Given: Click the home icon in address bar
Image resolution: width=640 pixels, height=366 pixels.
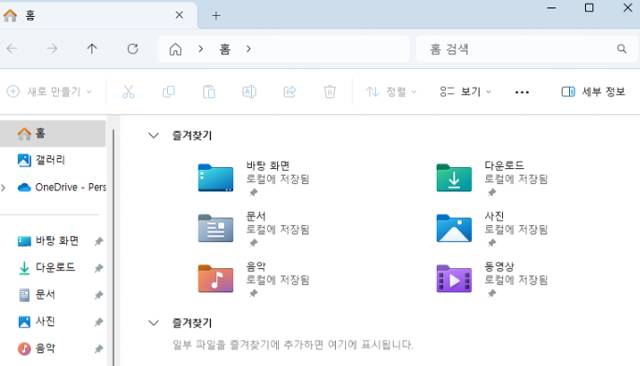Looking at the screenshot, I should 176,49.
